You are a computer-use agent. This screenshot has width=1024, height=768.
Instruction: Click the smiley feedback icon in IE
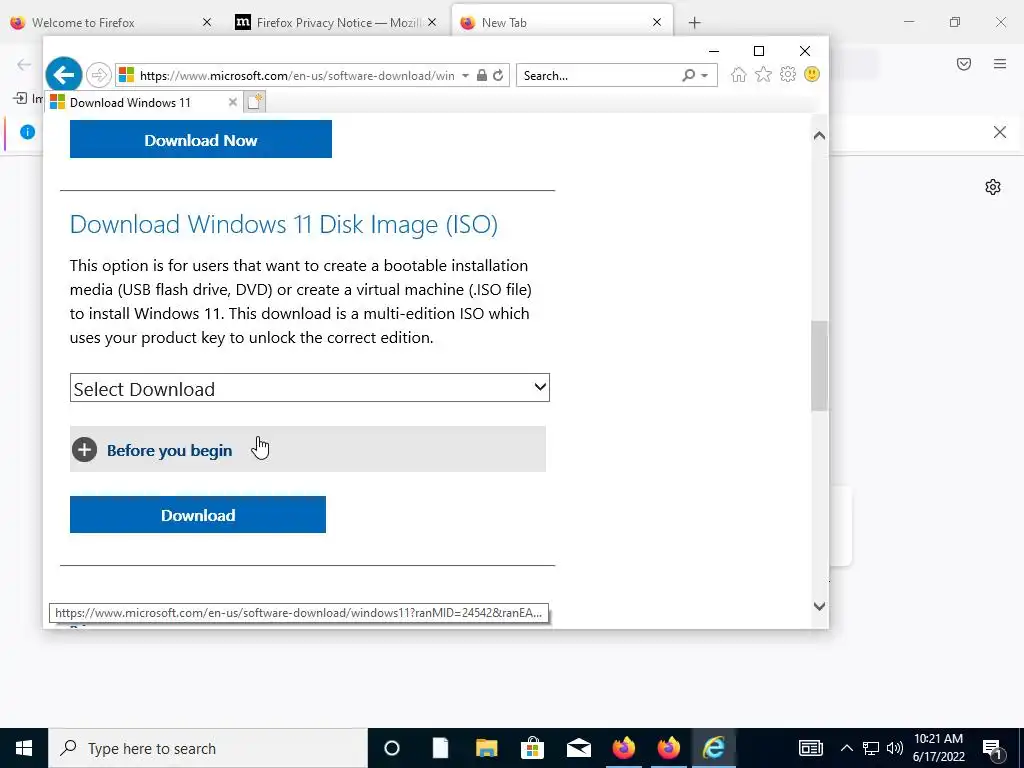tap(812, 74)
